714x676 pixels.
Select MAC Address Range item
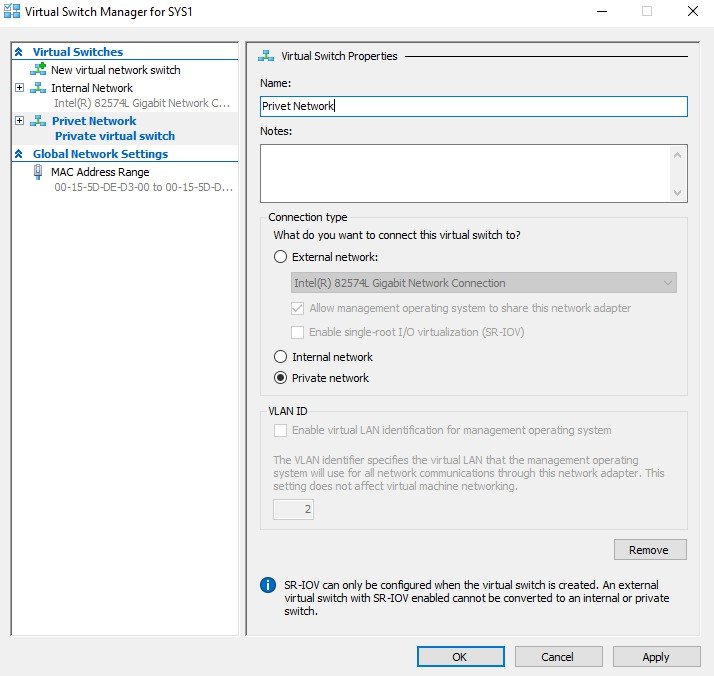(100, 172)
